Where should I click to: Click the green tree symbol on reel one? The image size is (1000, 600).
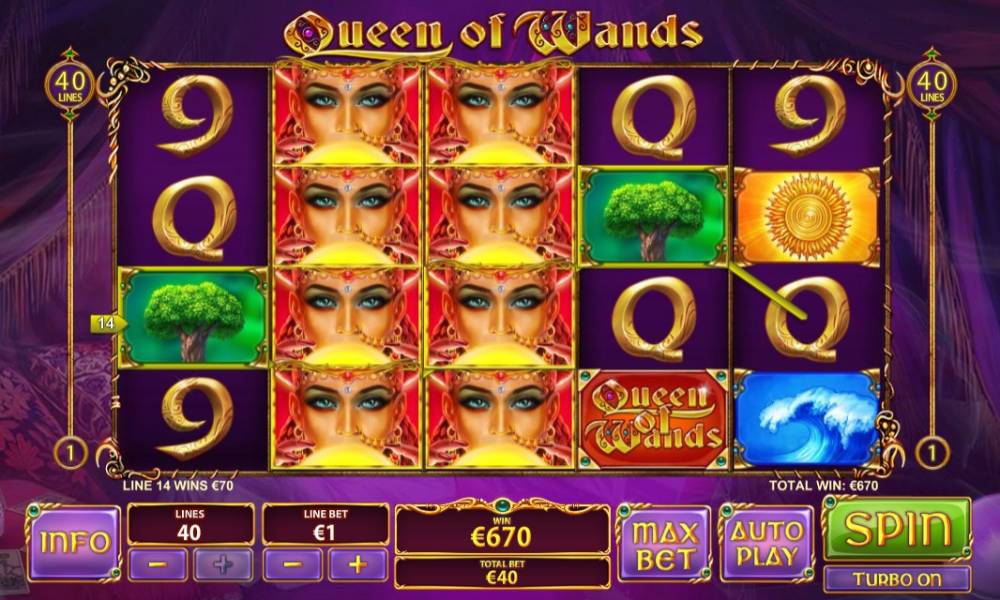pyautogui.click(x=193, y=318)
